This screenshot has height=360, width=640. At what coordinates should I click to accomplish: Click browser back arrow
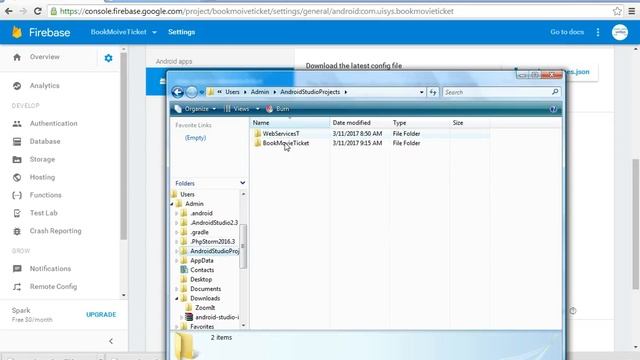[x=9, y=11]
